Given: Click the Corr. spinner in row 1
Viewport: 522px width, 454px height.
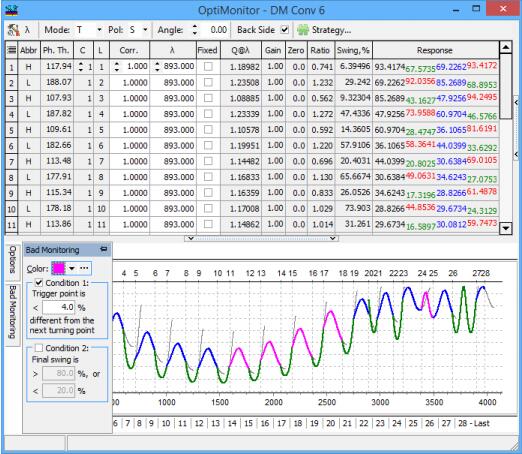Looking at the screenshot, I should 116,67.
